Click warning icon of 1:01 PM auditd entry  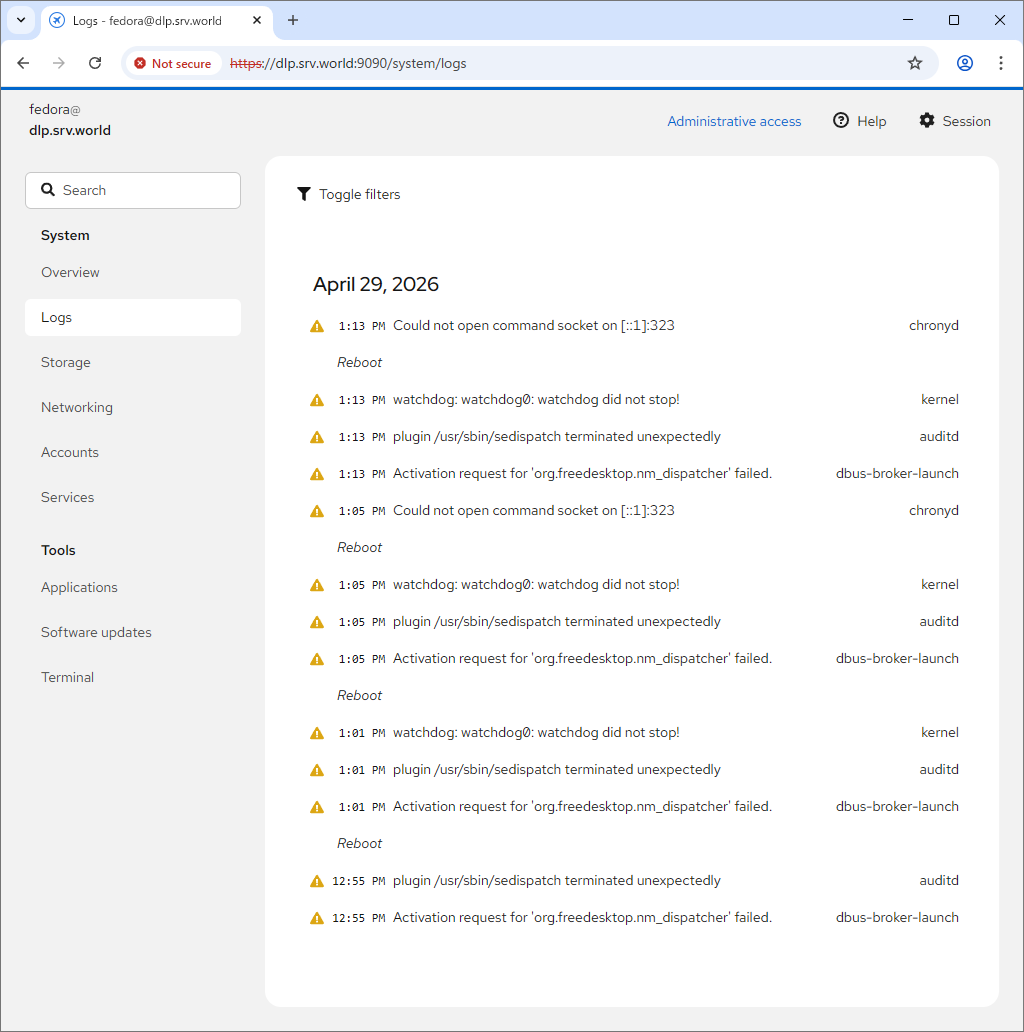317,770
